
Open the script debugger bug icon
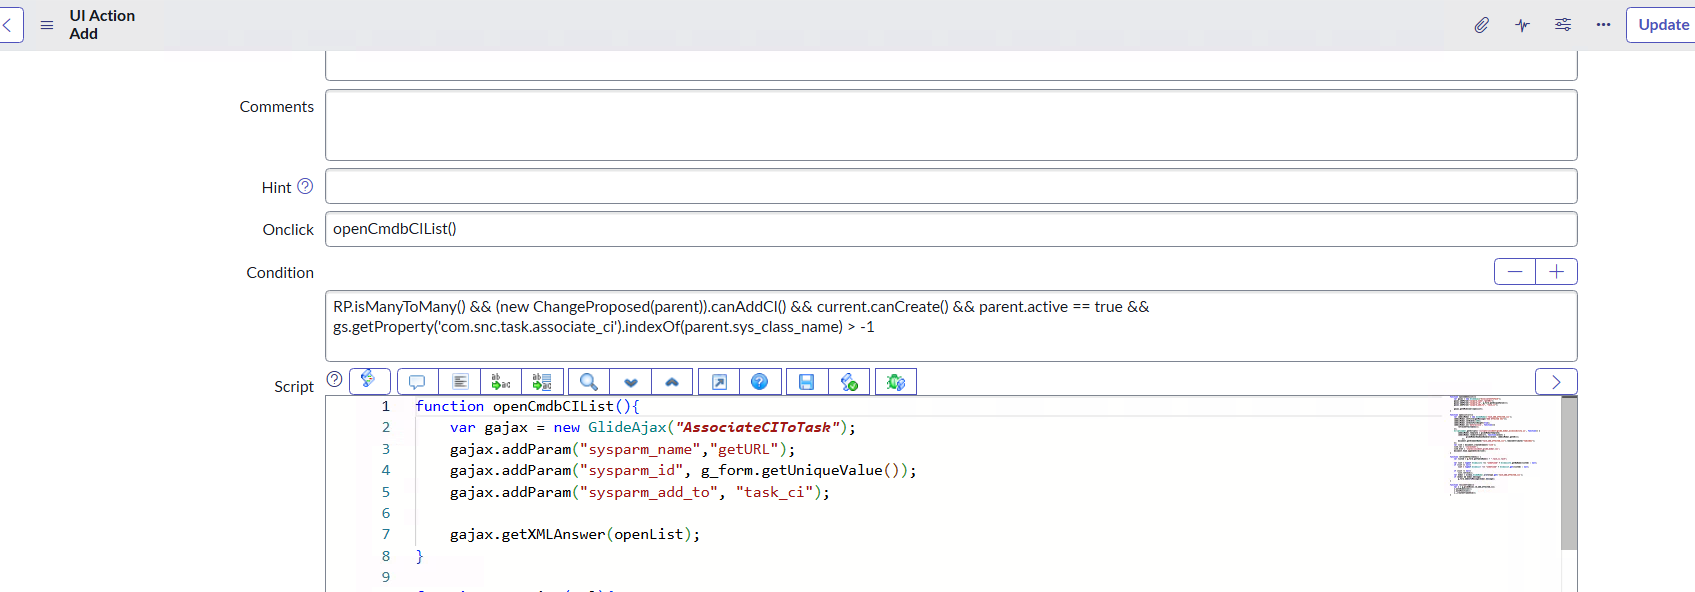(895, 382)
